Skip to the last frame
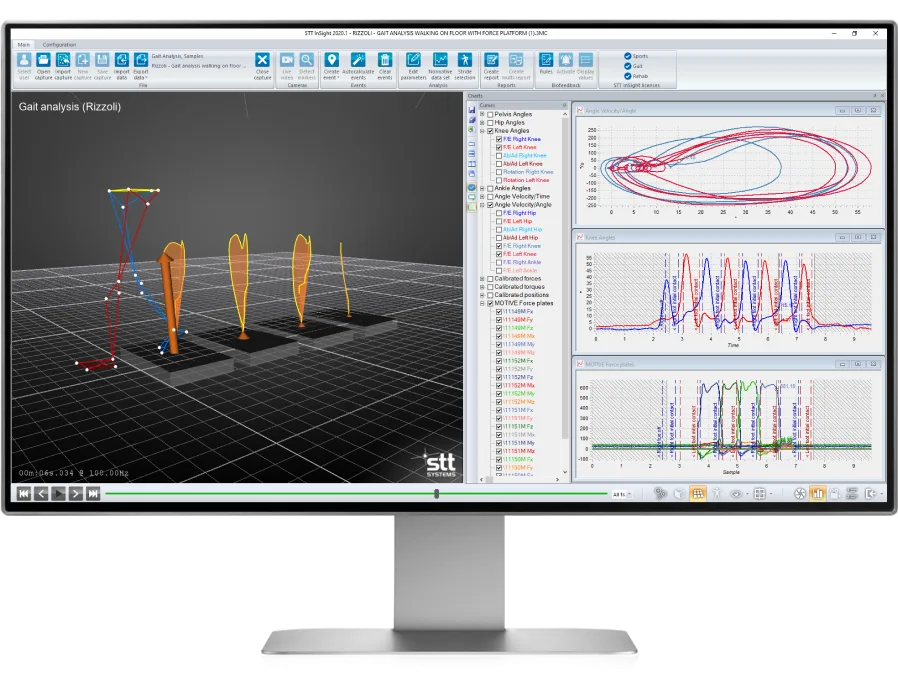898x683 pixels. [93, 494]
